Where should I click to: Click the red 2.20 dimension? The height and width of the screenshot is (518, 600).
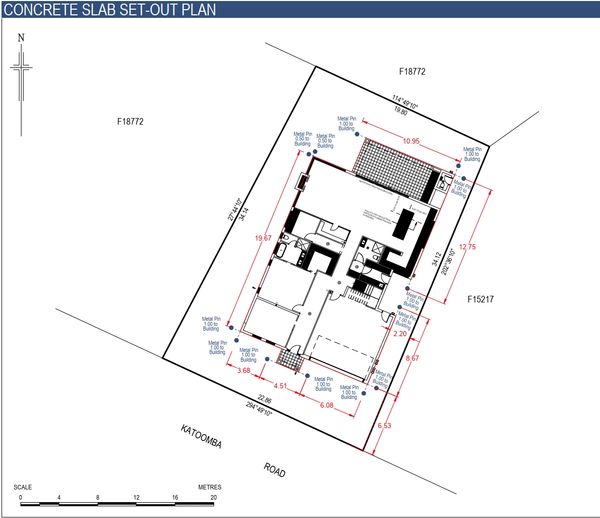coord(400,334)
